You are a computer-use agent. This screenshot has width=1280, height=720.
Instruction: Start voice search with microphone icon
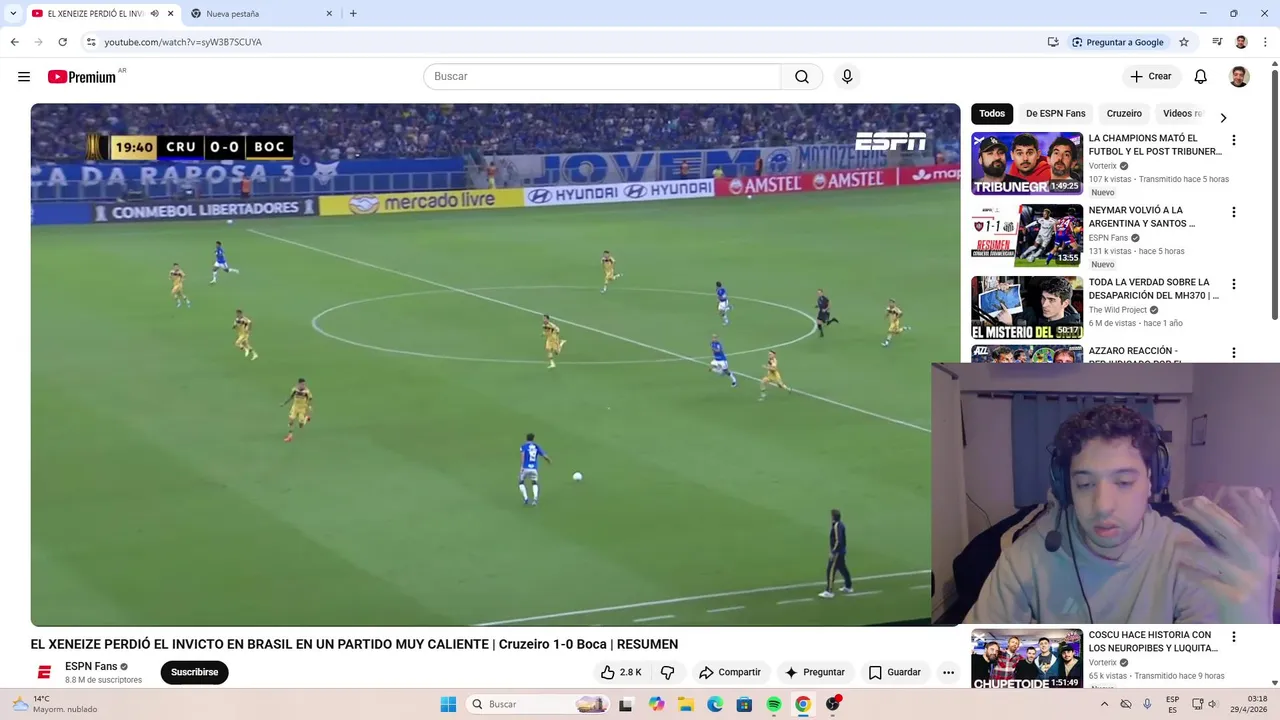click(x=847, y=77)
